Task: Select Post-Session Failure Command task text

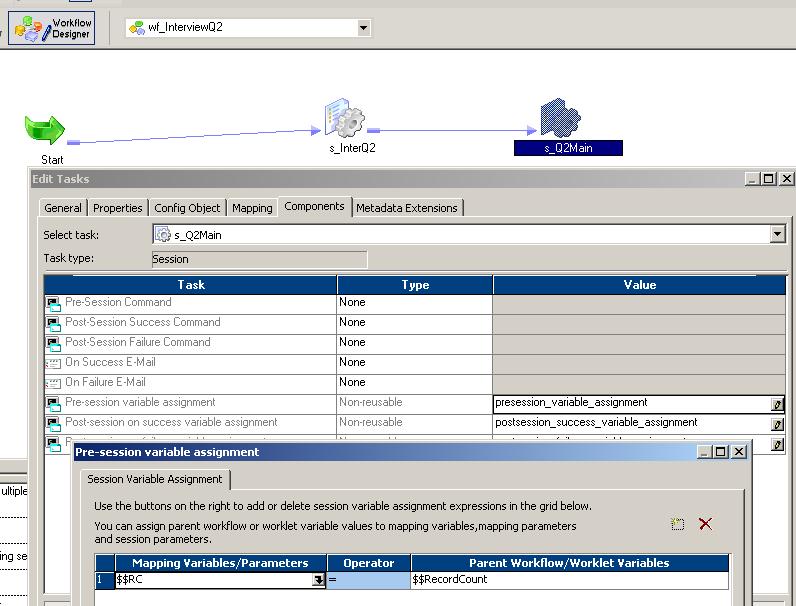Action: (138, 342)
